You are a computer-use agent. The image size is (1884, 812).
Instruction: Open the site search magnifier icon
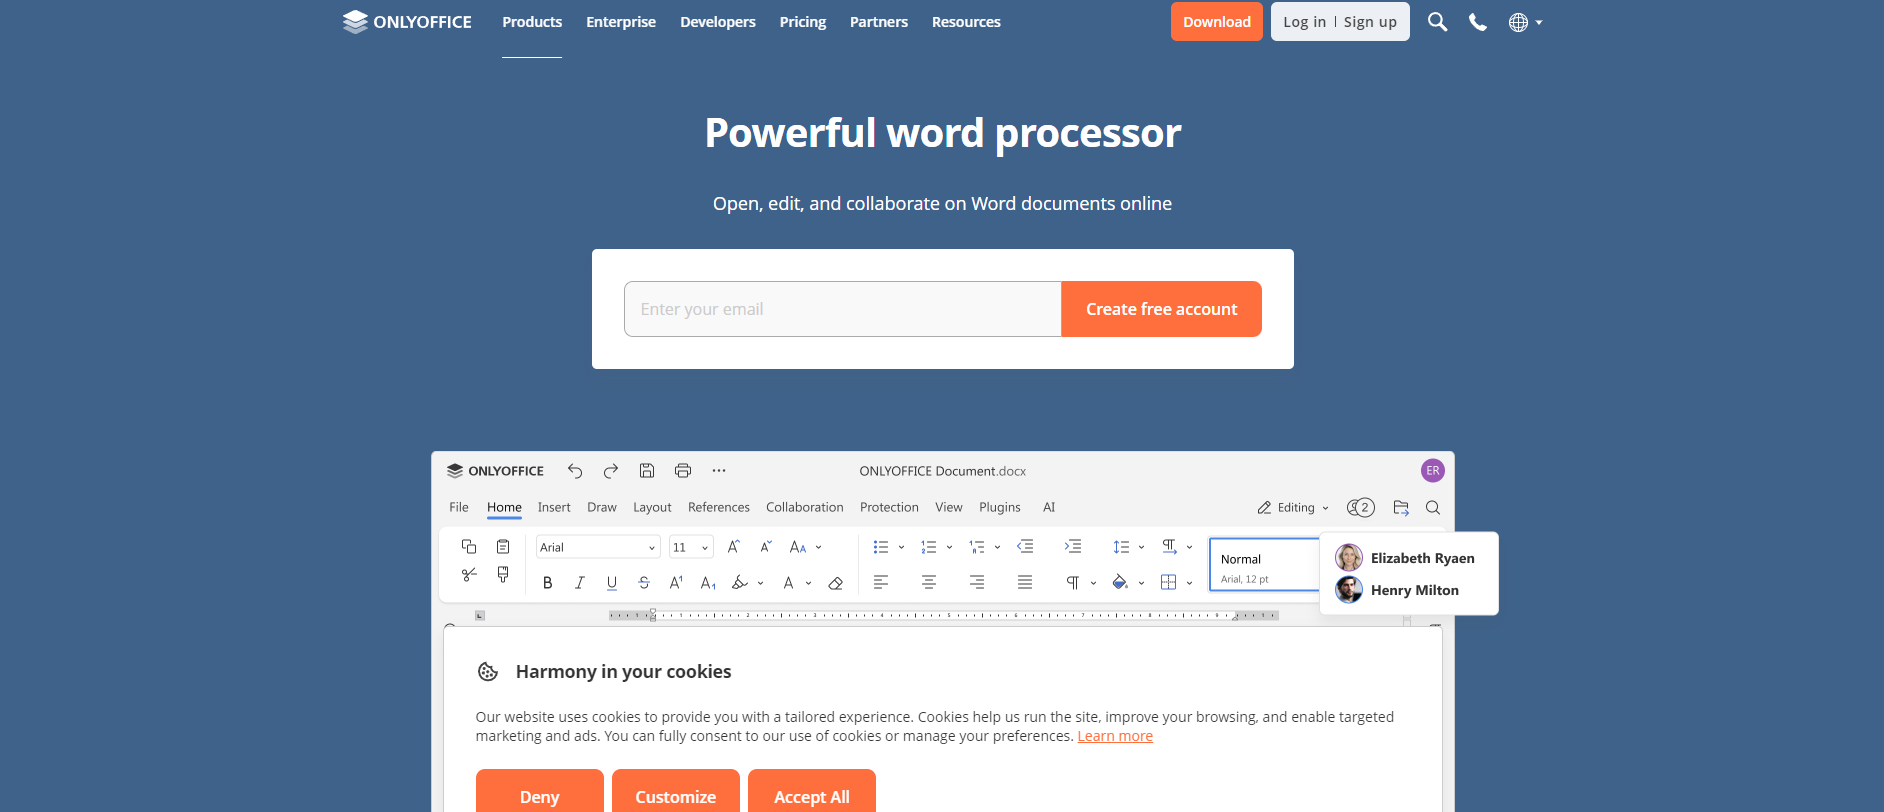point(1437,22)
